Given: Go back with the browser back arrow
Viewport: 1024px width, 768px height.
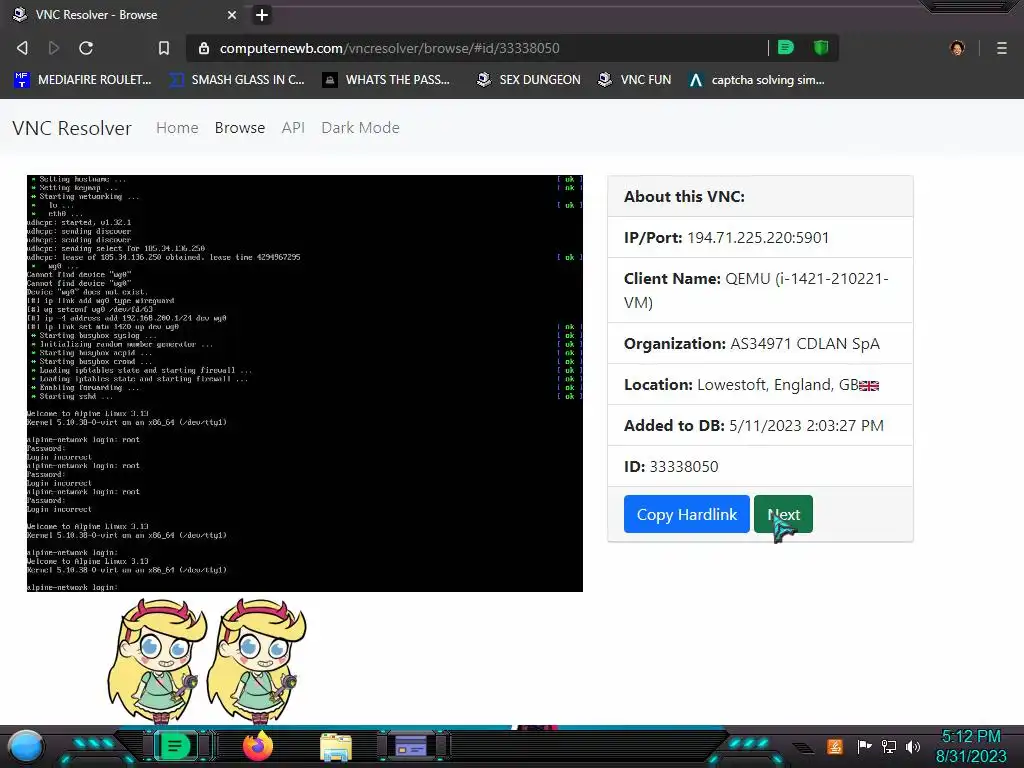Looking at the screenshot, I should pyautogui.click(x=22, y=48).
